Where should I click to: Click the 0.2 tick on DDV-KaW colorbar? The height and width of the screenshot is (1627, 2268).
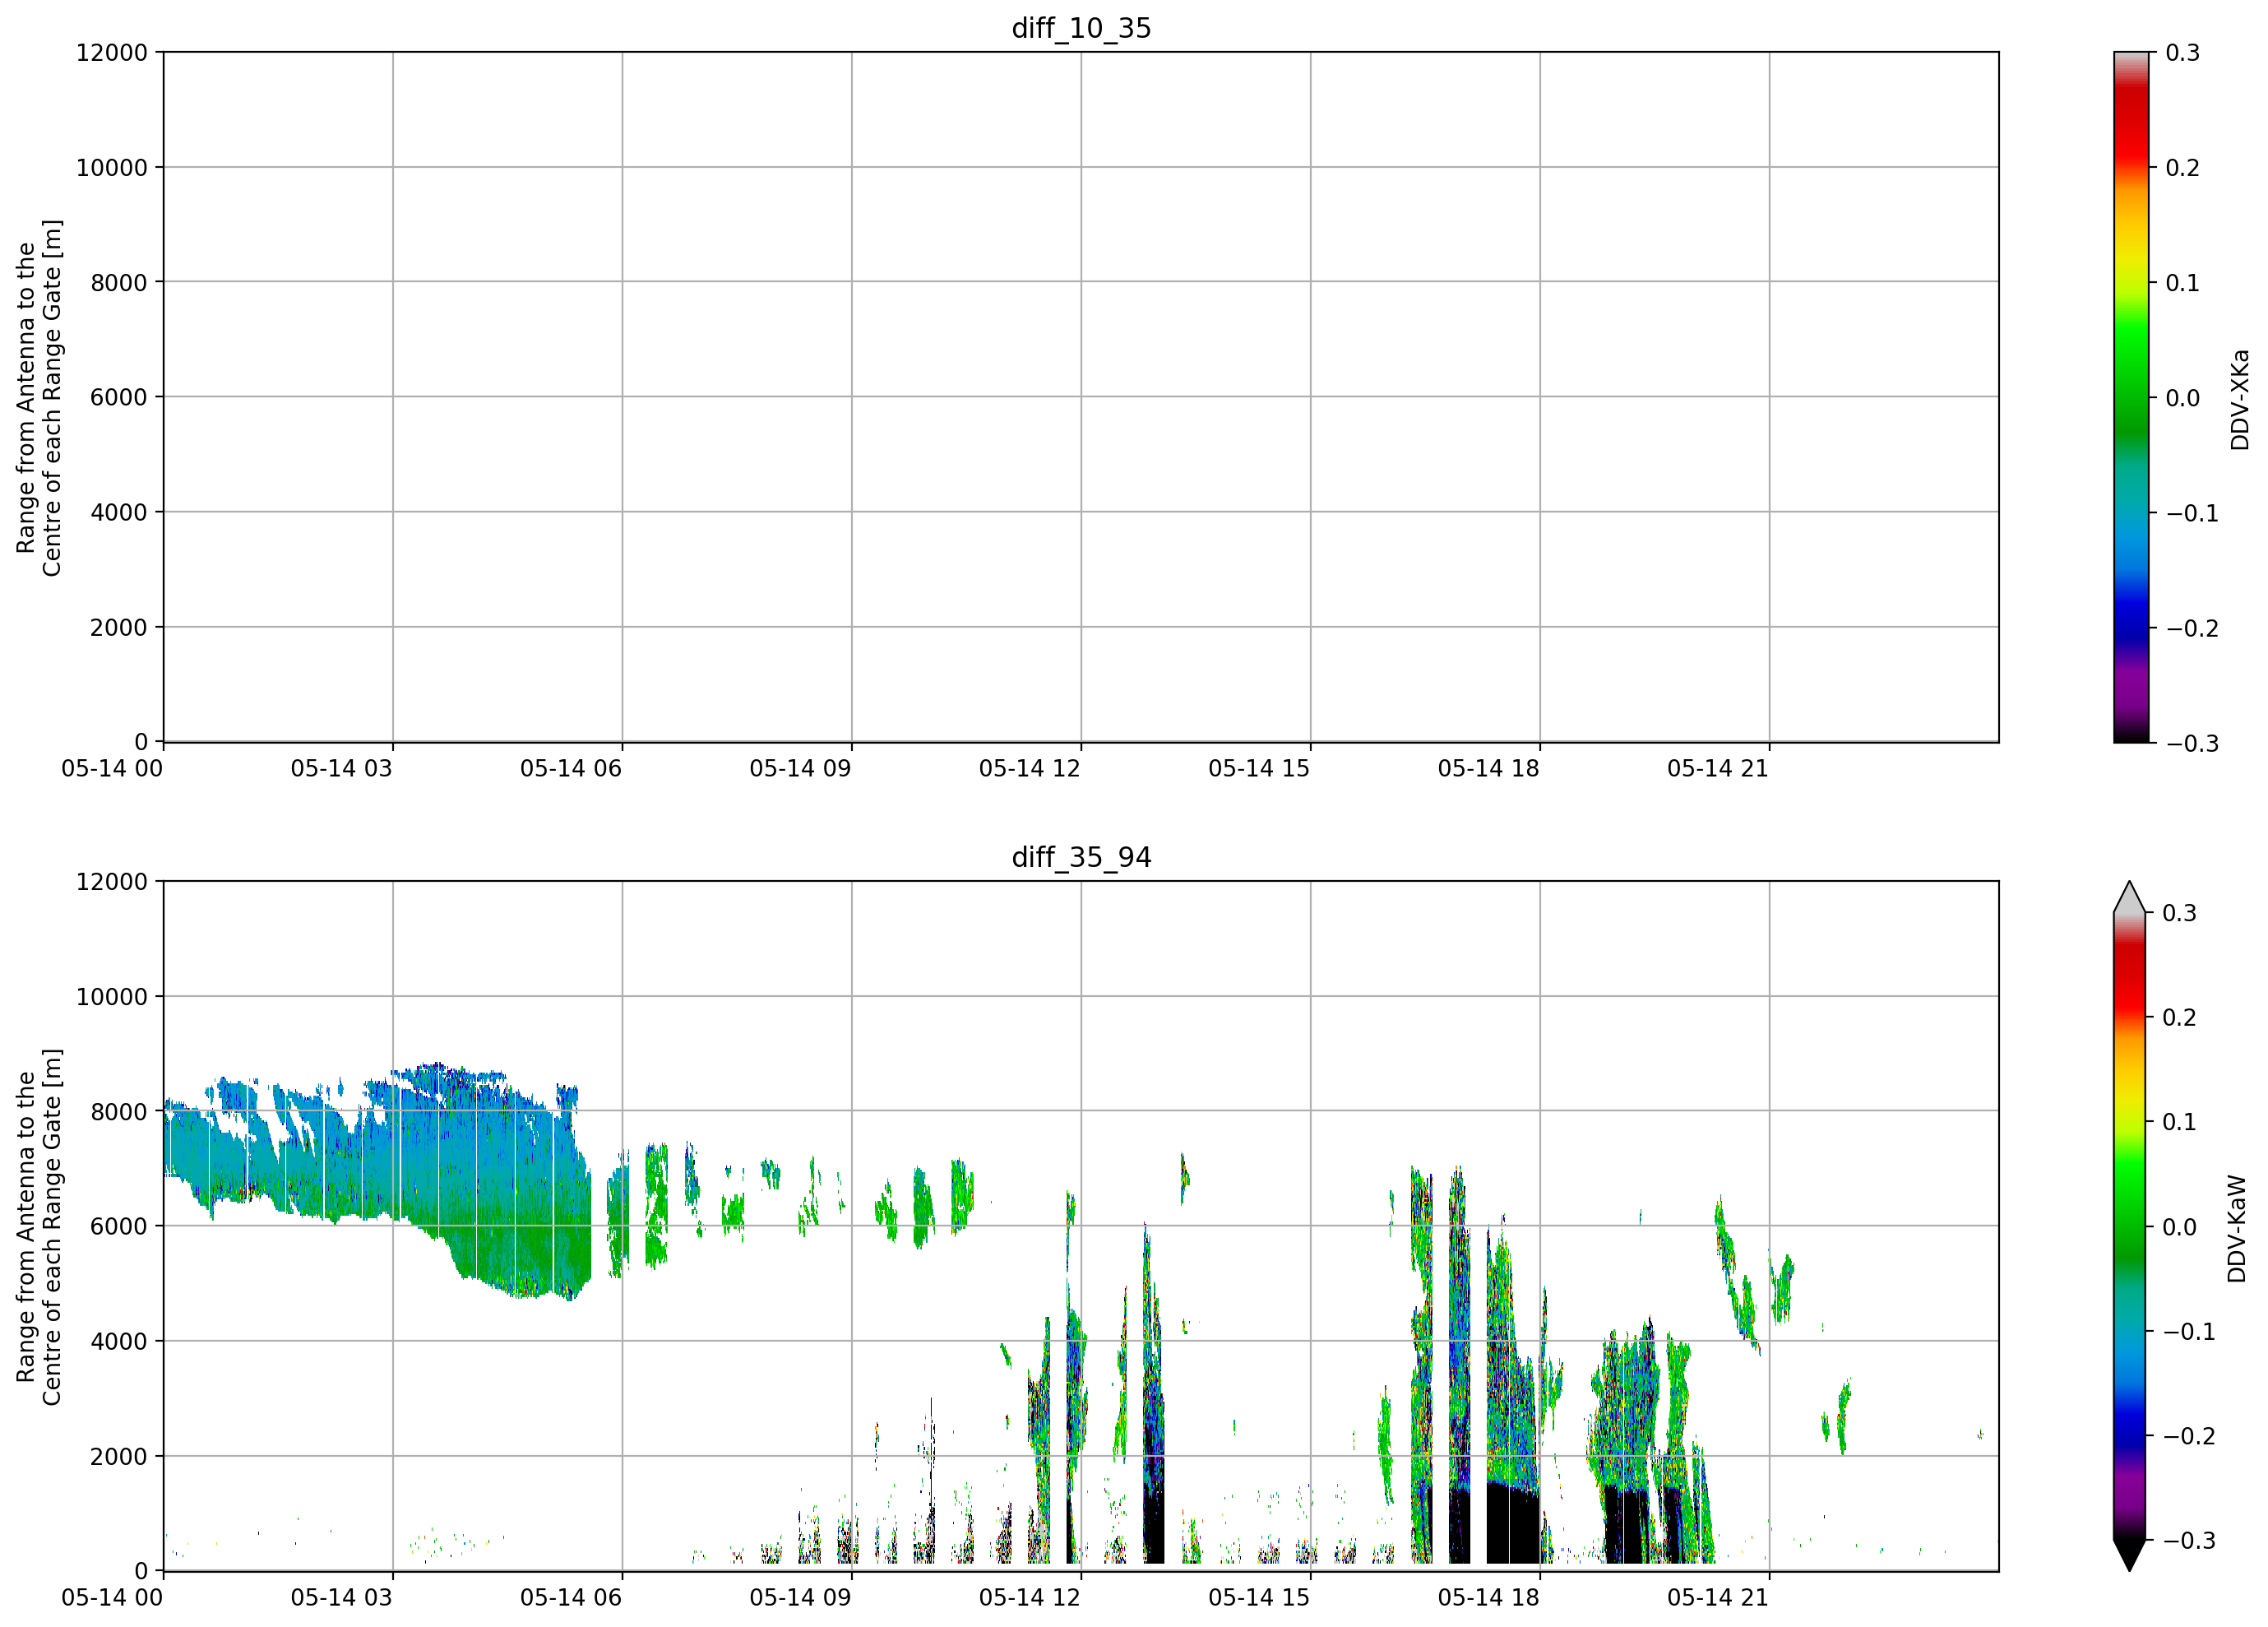[2180, 1017]
